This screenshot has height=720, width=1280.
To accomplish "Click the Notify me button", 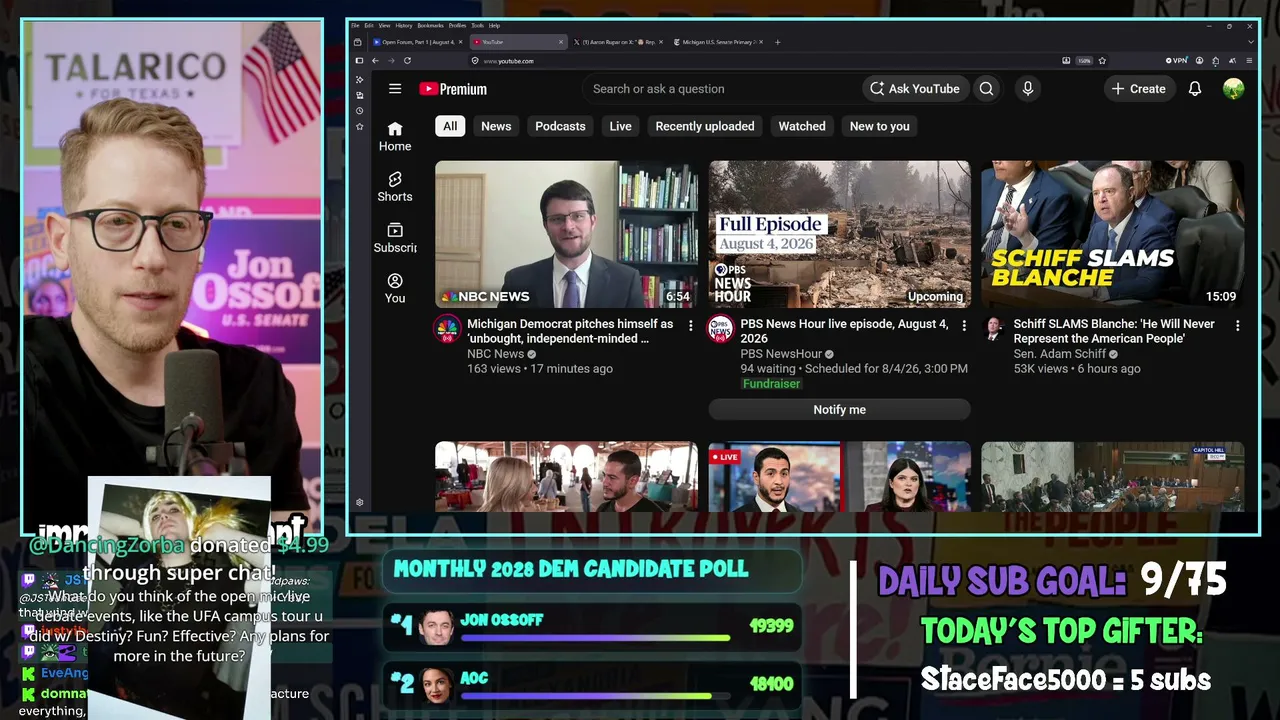I will point(840,409).
